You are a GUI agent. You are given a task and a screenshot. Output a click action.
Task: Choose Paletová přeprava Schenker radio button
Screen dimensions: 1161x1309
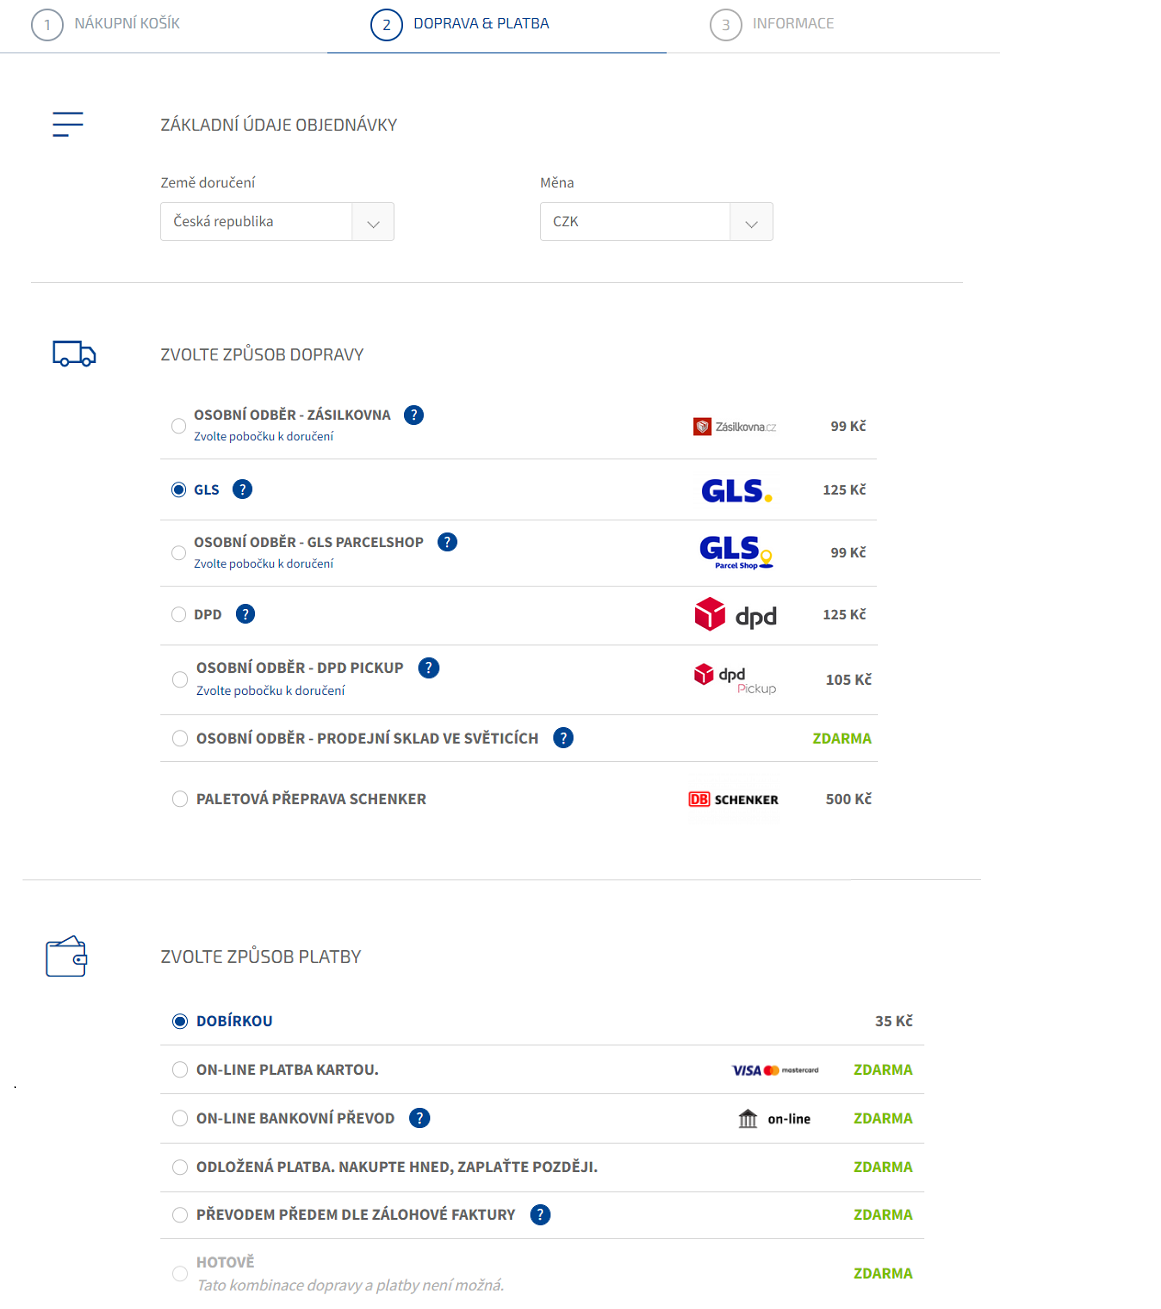point(180,799)
